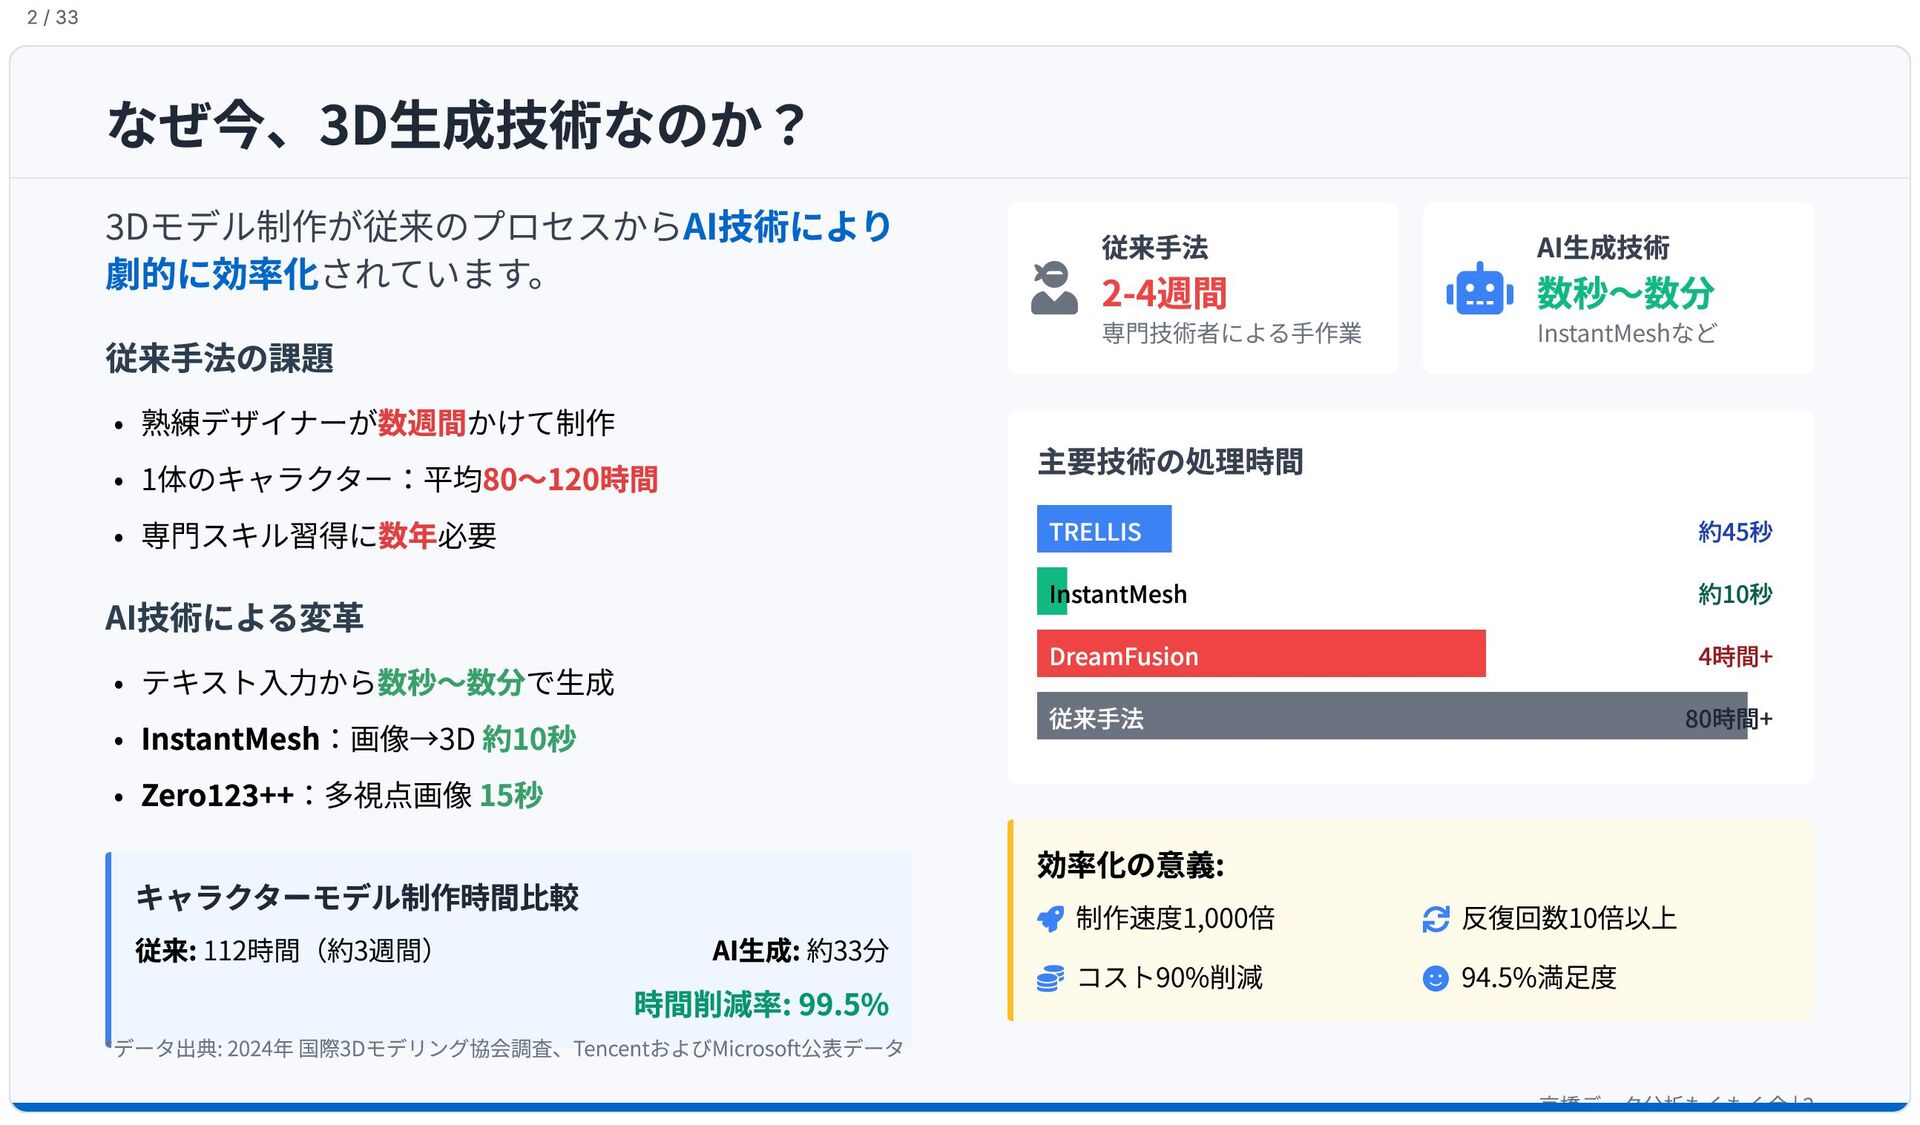Viewport: 1920px width, 1125px height.
Task: Click the slide title なぜ今、3D生成技術なのか？
Action: pos(456,124)
